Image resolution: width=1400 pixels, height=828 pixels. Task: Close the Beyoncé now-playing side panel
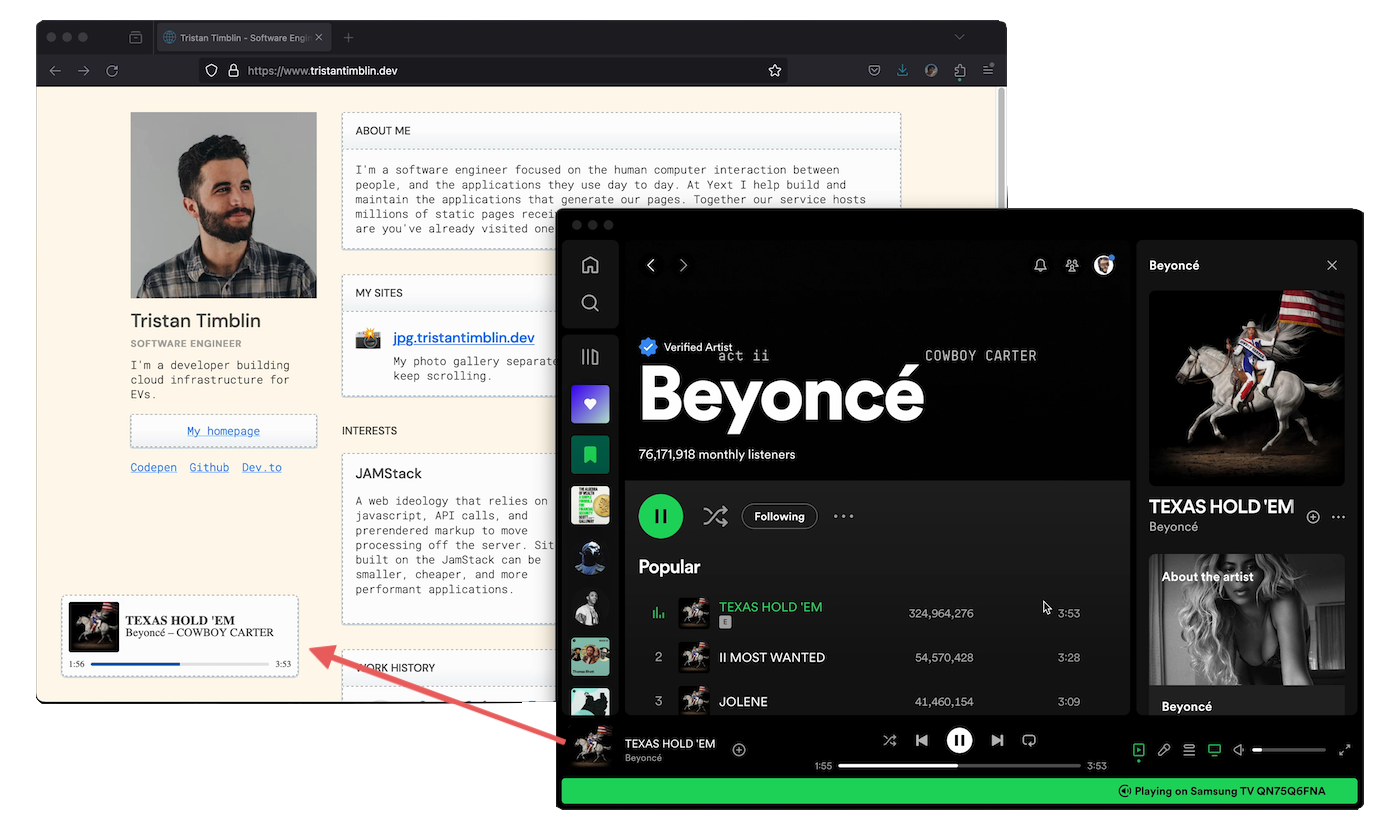pos(1332,265)
